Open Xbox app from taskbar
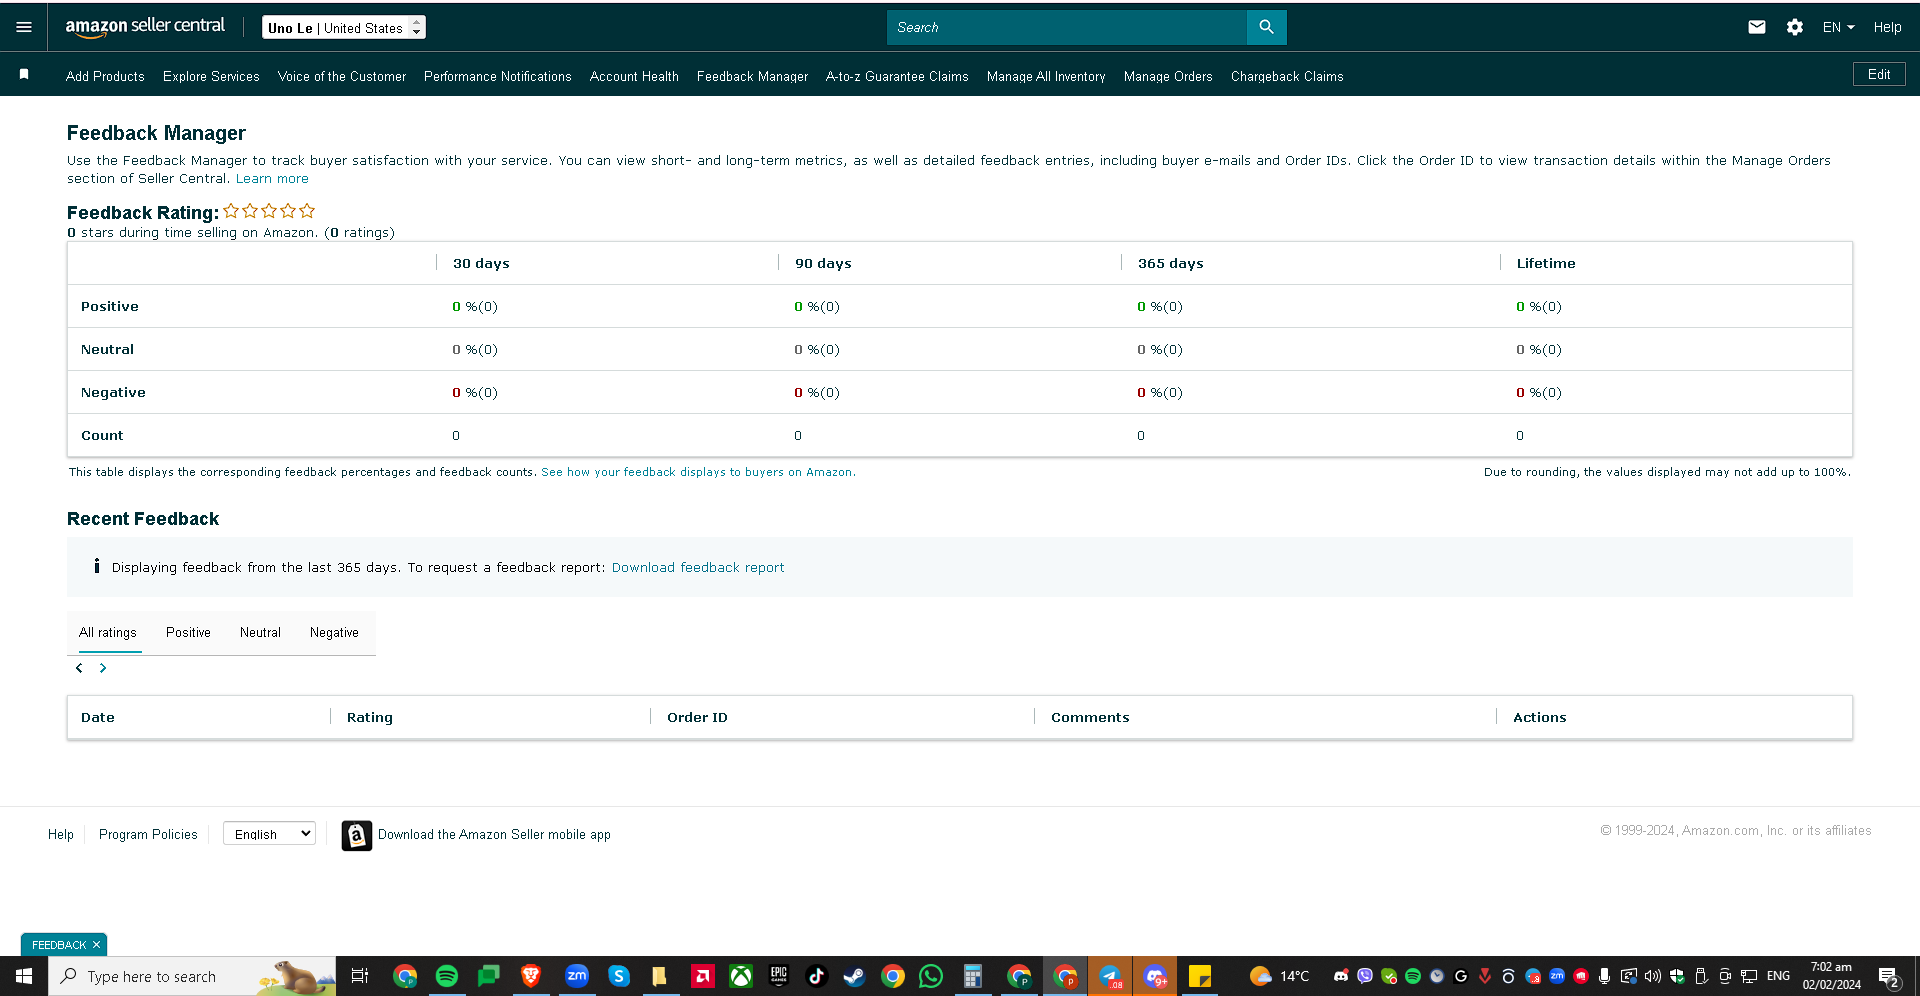 coord(741,976)
